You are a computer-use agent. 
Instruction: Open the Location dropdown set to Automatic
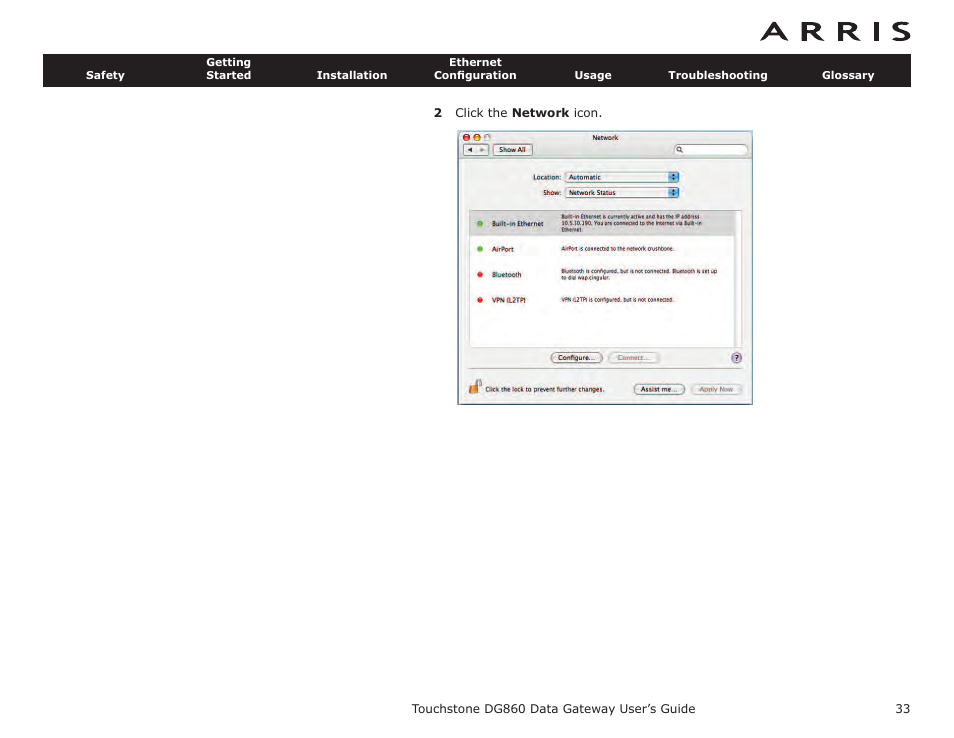(x=622, y=177)
